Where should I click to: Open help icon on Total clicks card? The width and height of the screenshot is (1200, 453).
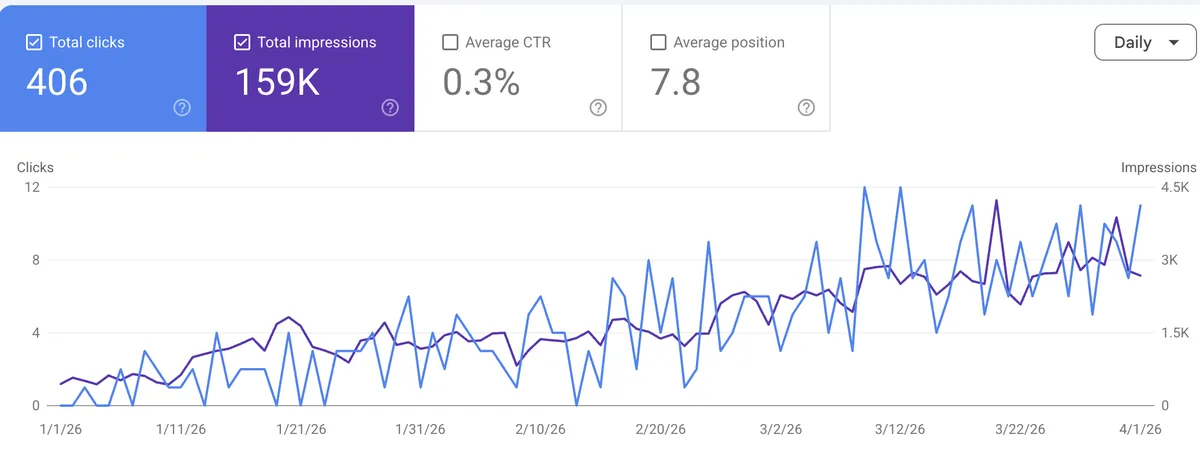coord(182,108)
